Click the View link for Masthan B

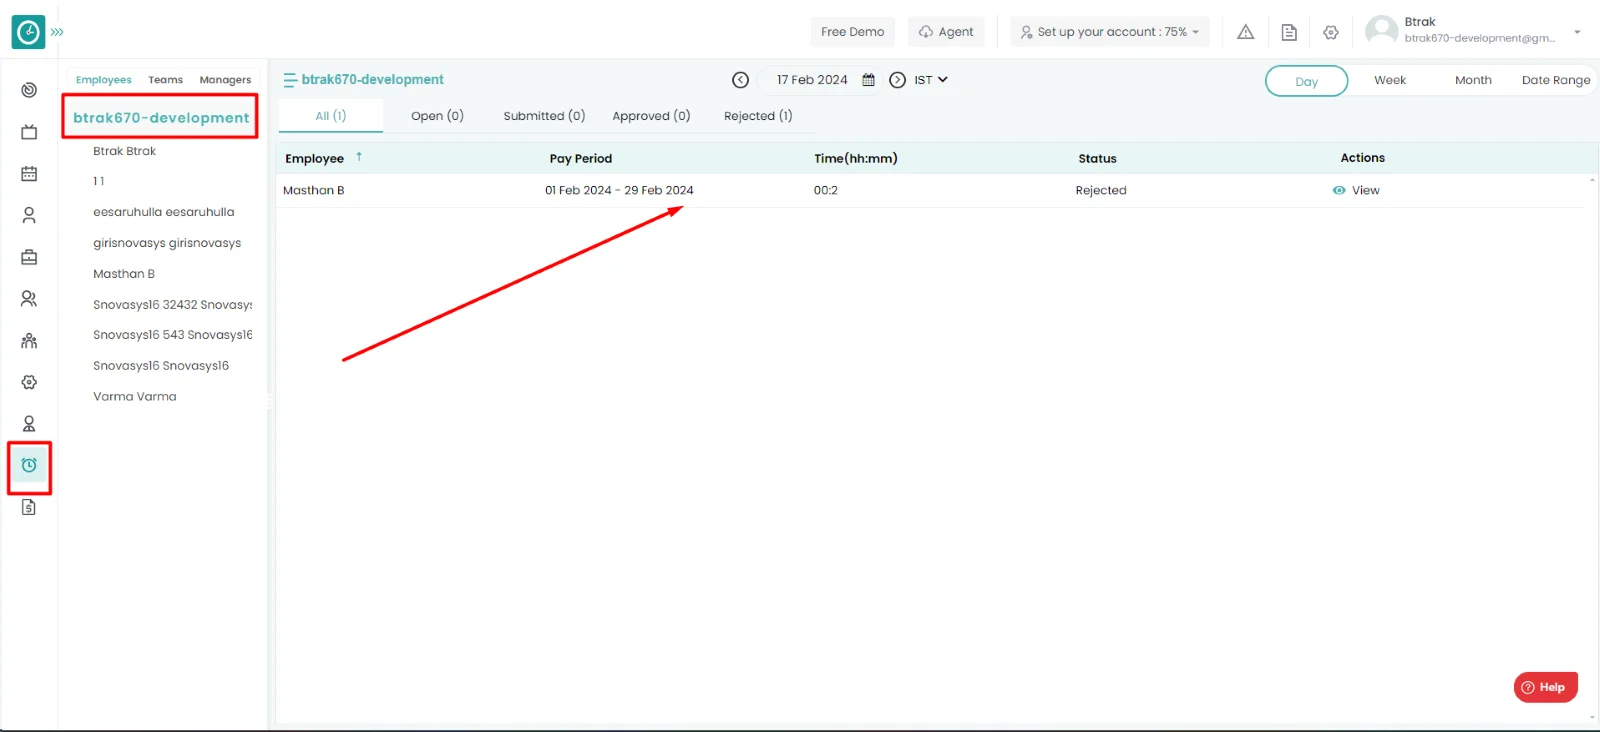point(1365,190)
